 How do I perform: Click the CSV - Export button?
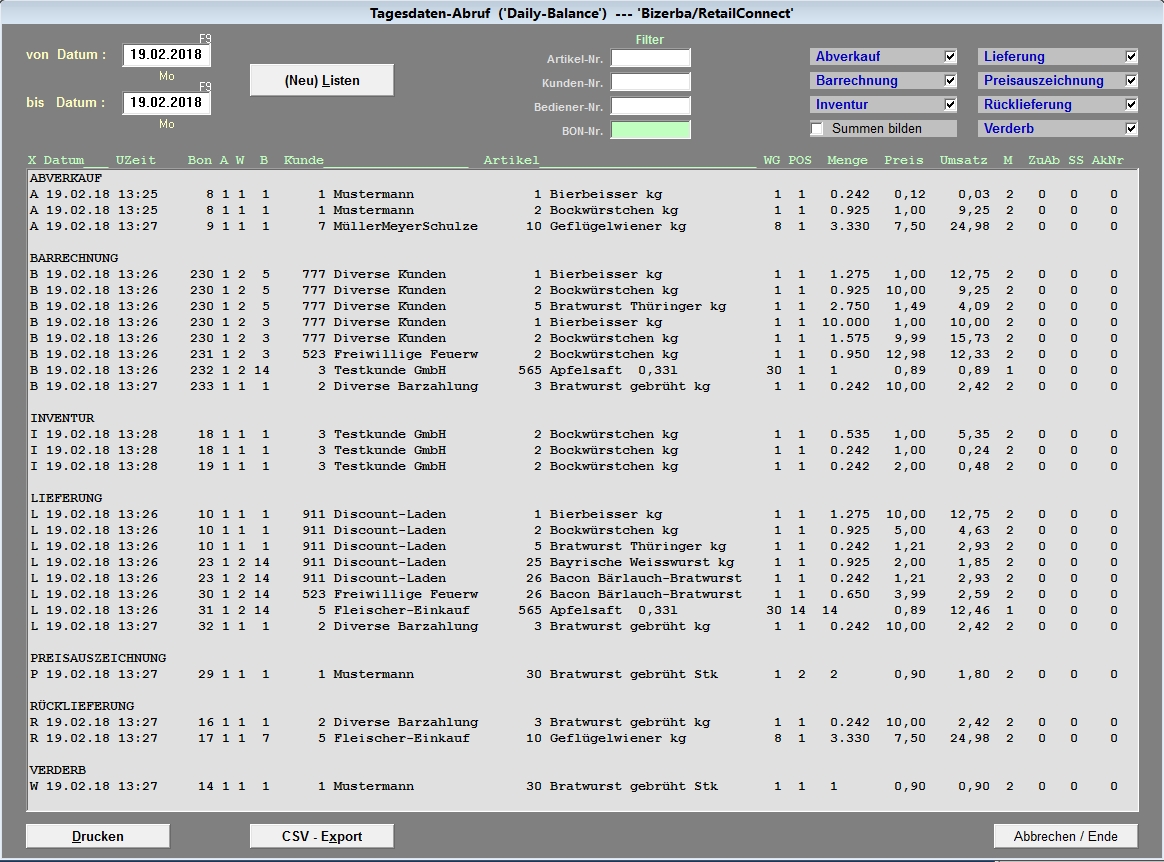[x=321, y=836]
